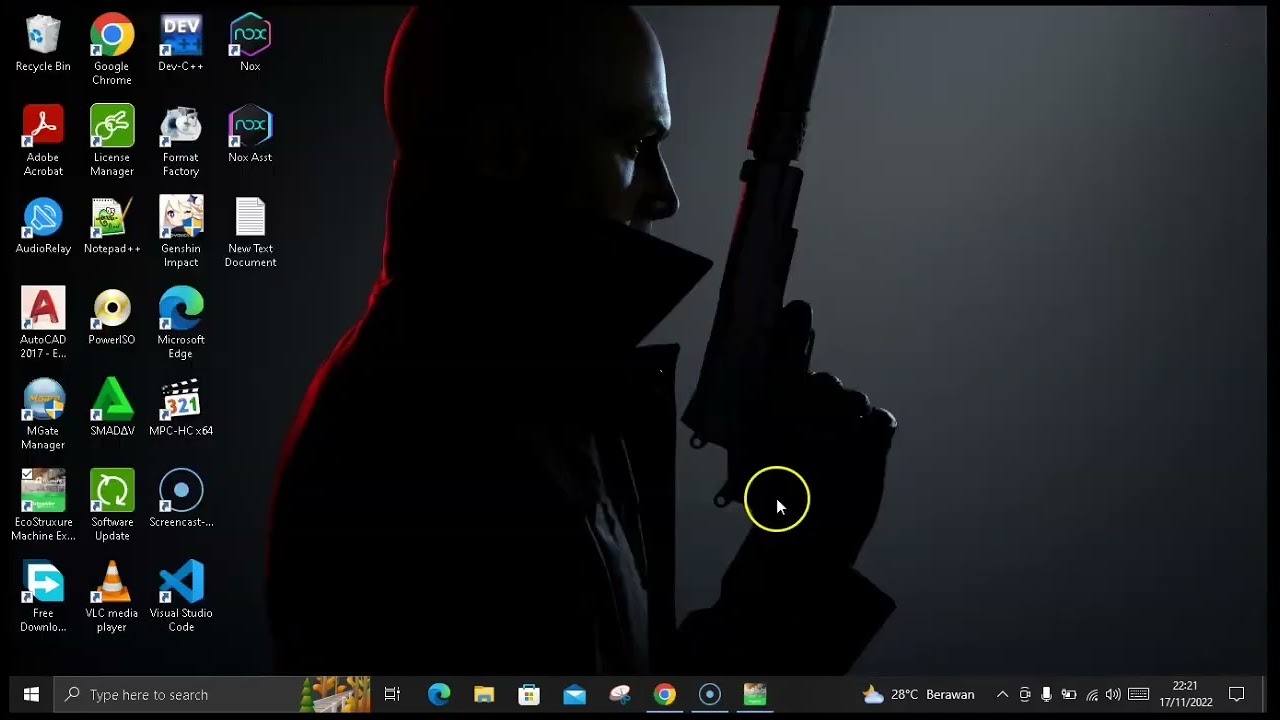This screenshot has height=720, width=1280.
Task: Select the Notepad++ desktop shortcut
Action: click(x=112, y=225)
